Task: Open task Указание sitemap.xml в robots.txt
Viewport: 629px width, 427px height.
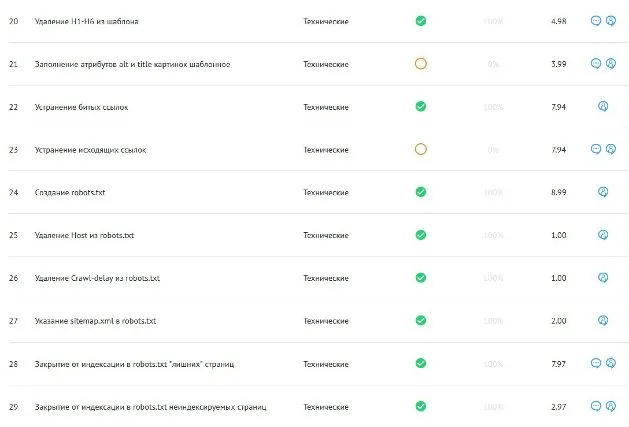Action: coord(95,321)
